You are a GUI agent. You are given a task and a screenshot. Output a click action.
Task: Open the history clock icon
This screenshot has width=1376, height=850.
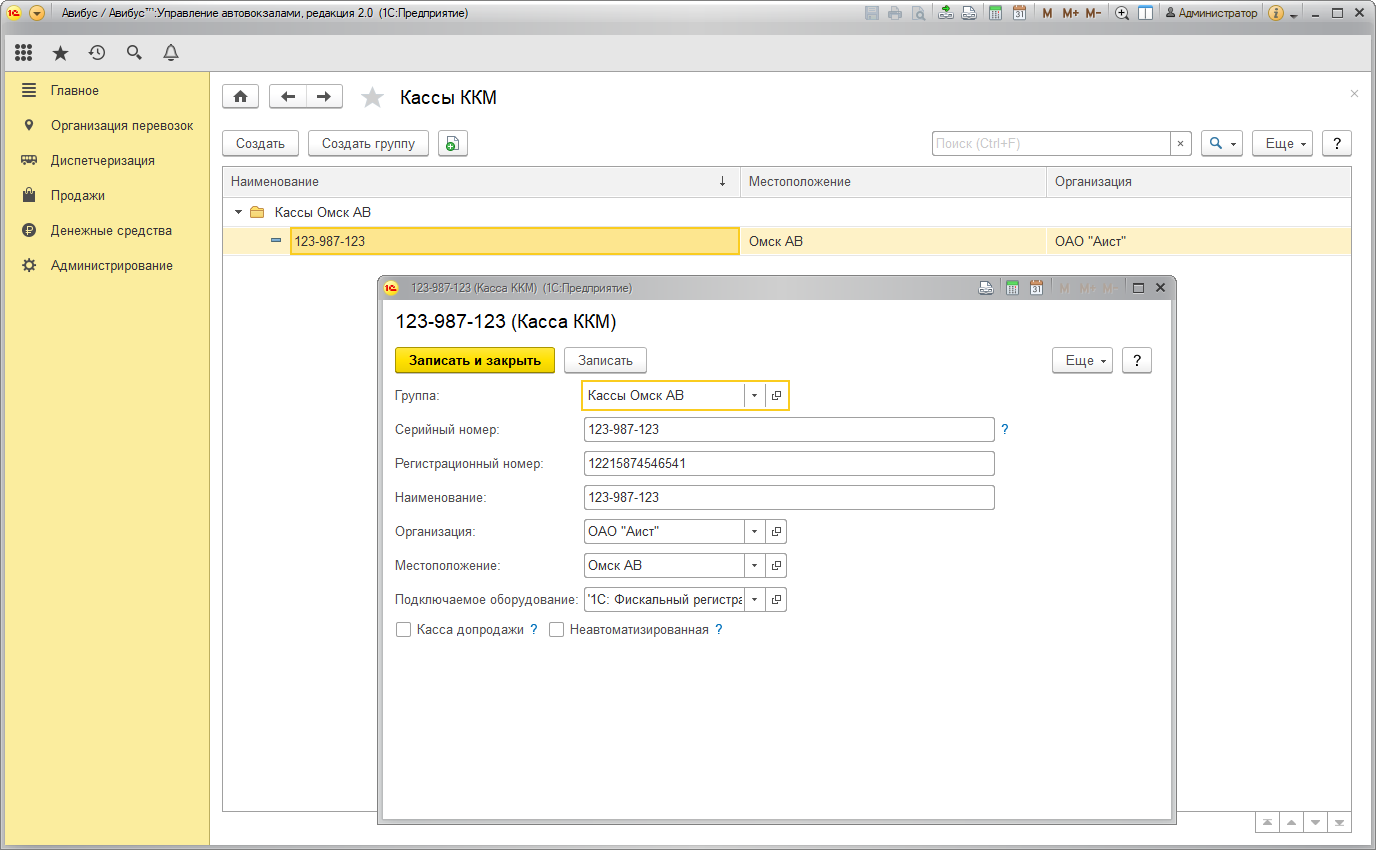(x=97, y=53)
